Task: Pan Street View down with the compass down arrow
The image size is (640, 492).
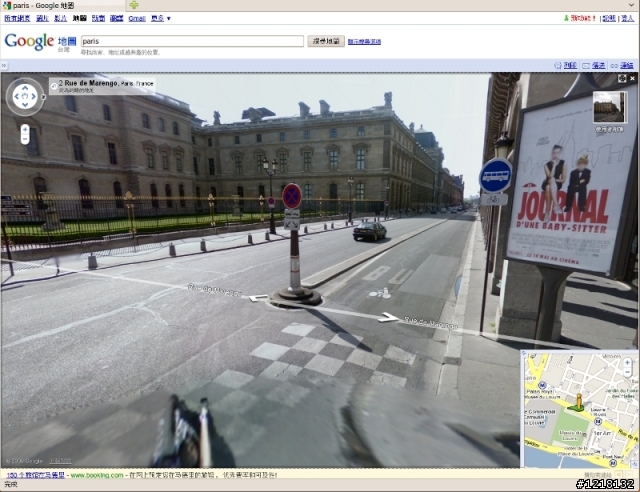Action: (25, 105)
